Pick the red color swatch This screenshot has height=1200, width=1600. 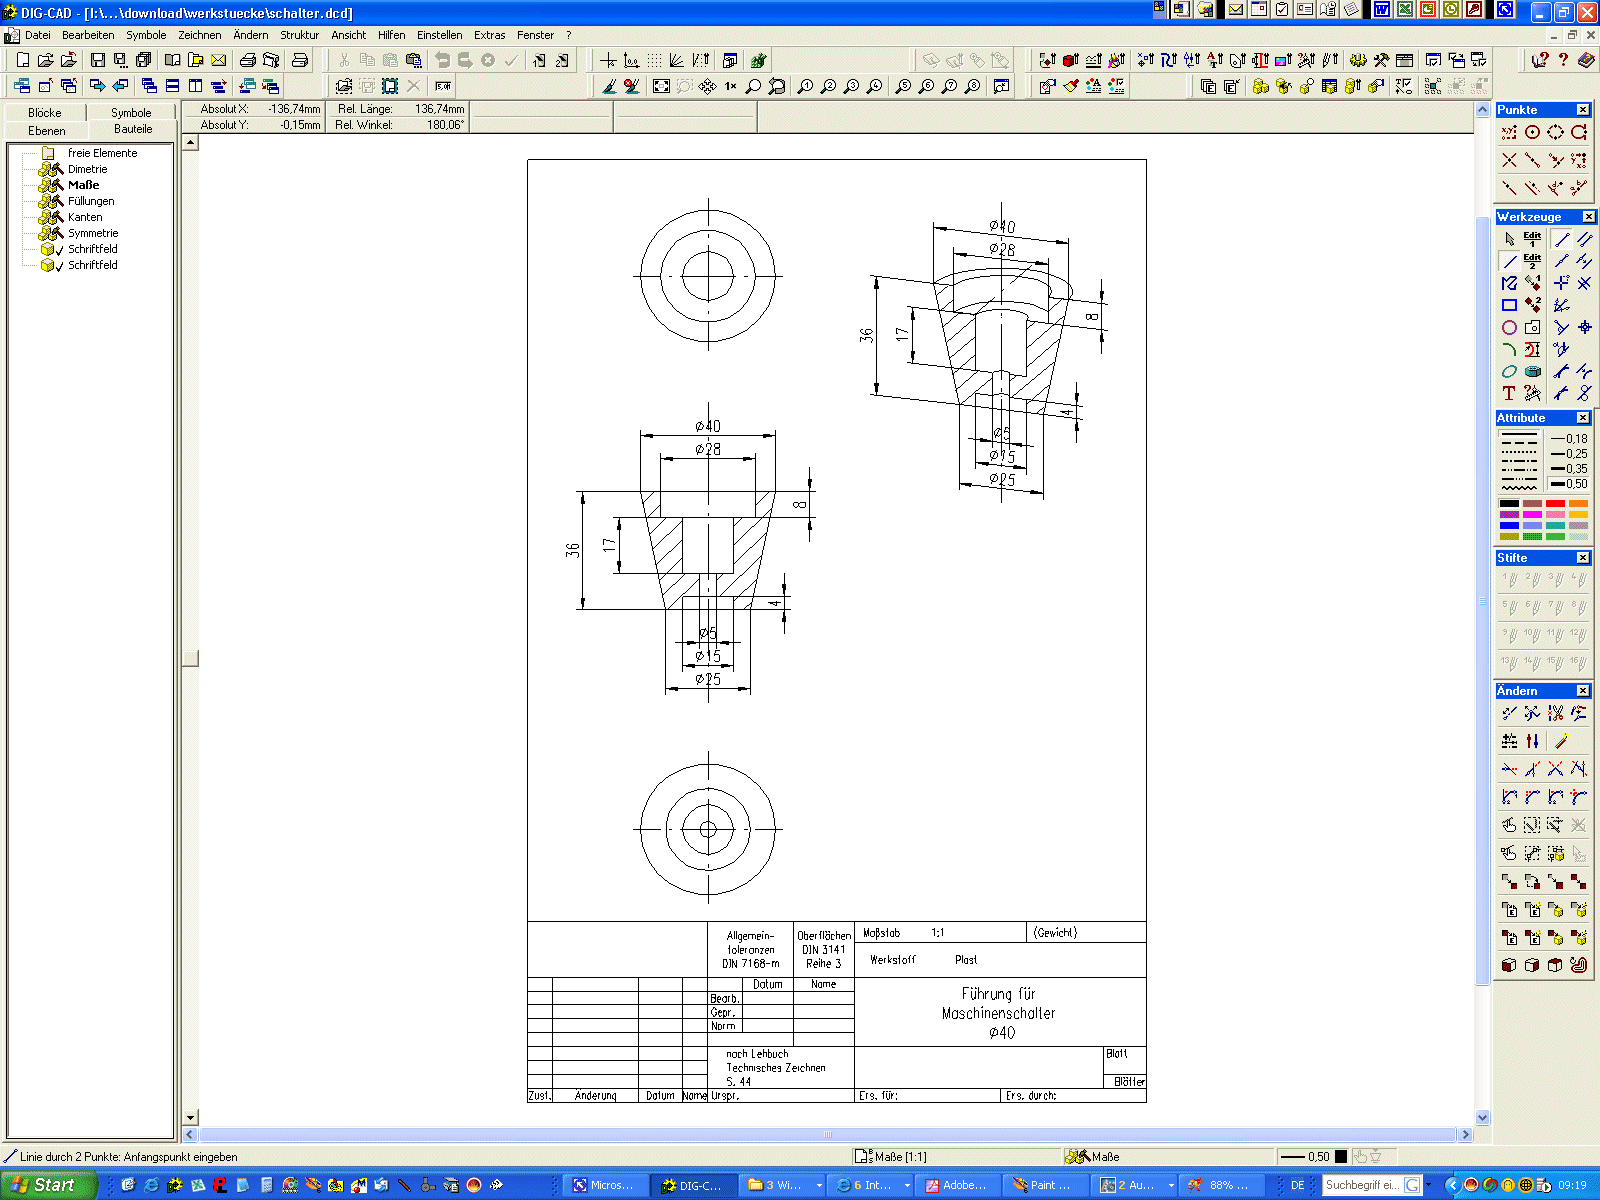(1555, 504)
